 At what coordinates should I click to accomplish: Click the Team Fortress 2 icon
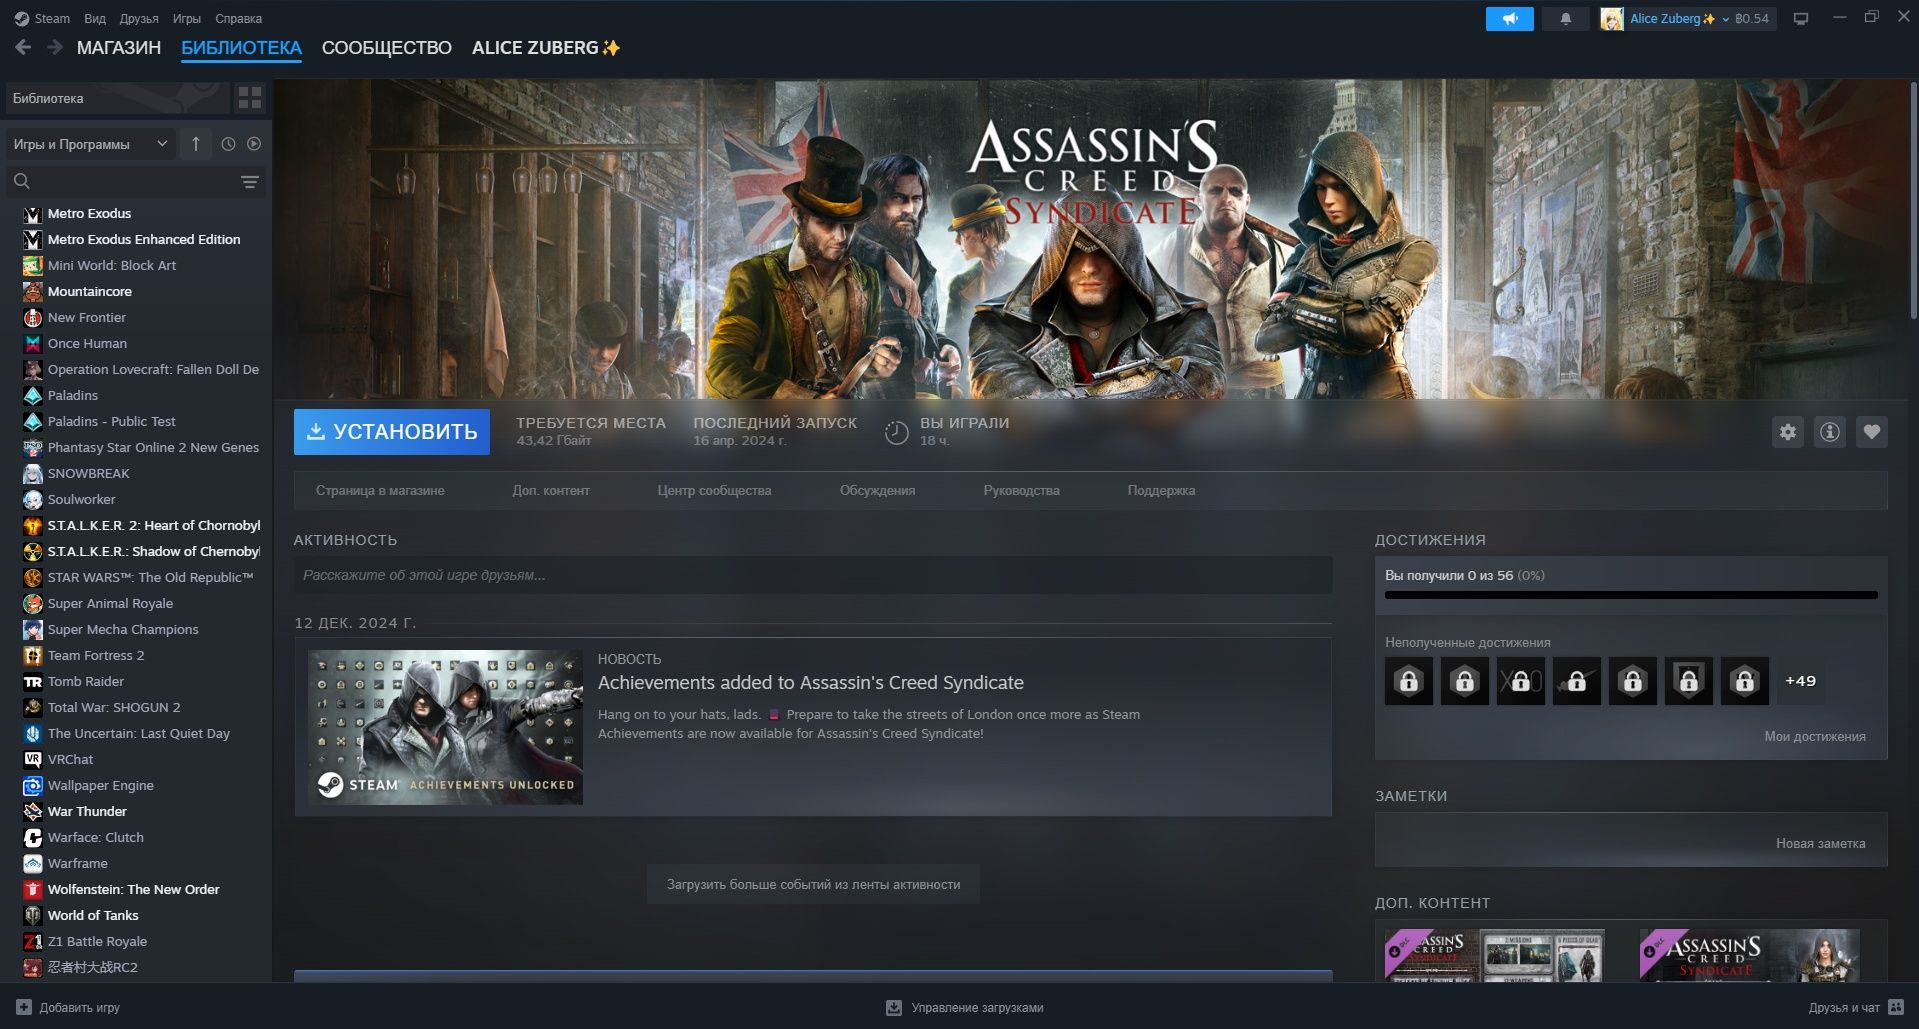[33, 656]
